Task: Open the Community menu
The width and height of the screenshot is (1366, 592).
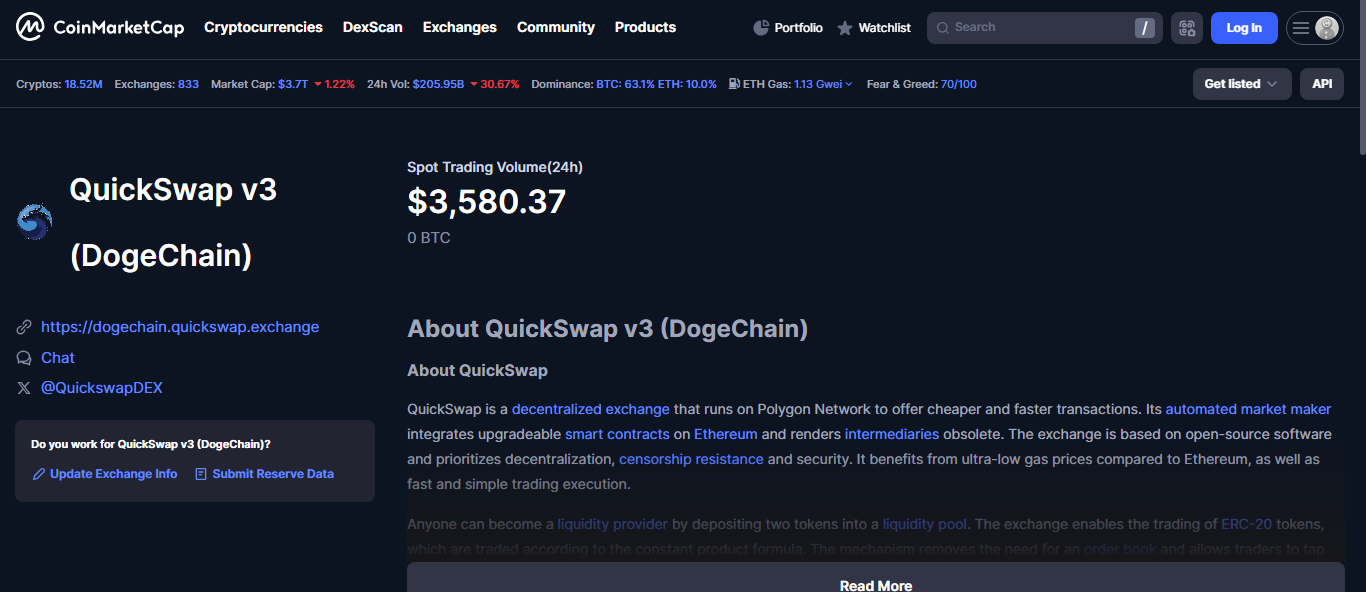Action: coord(556,27)
